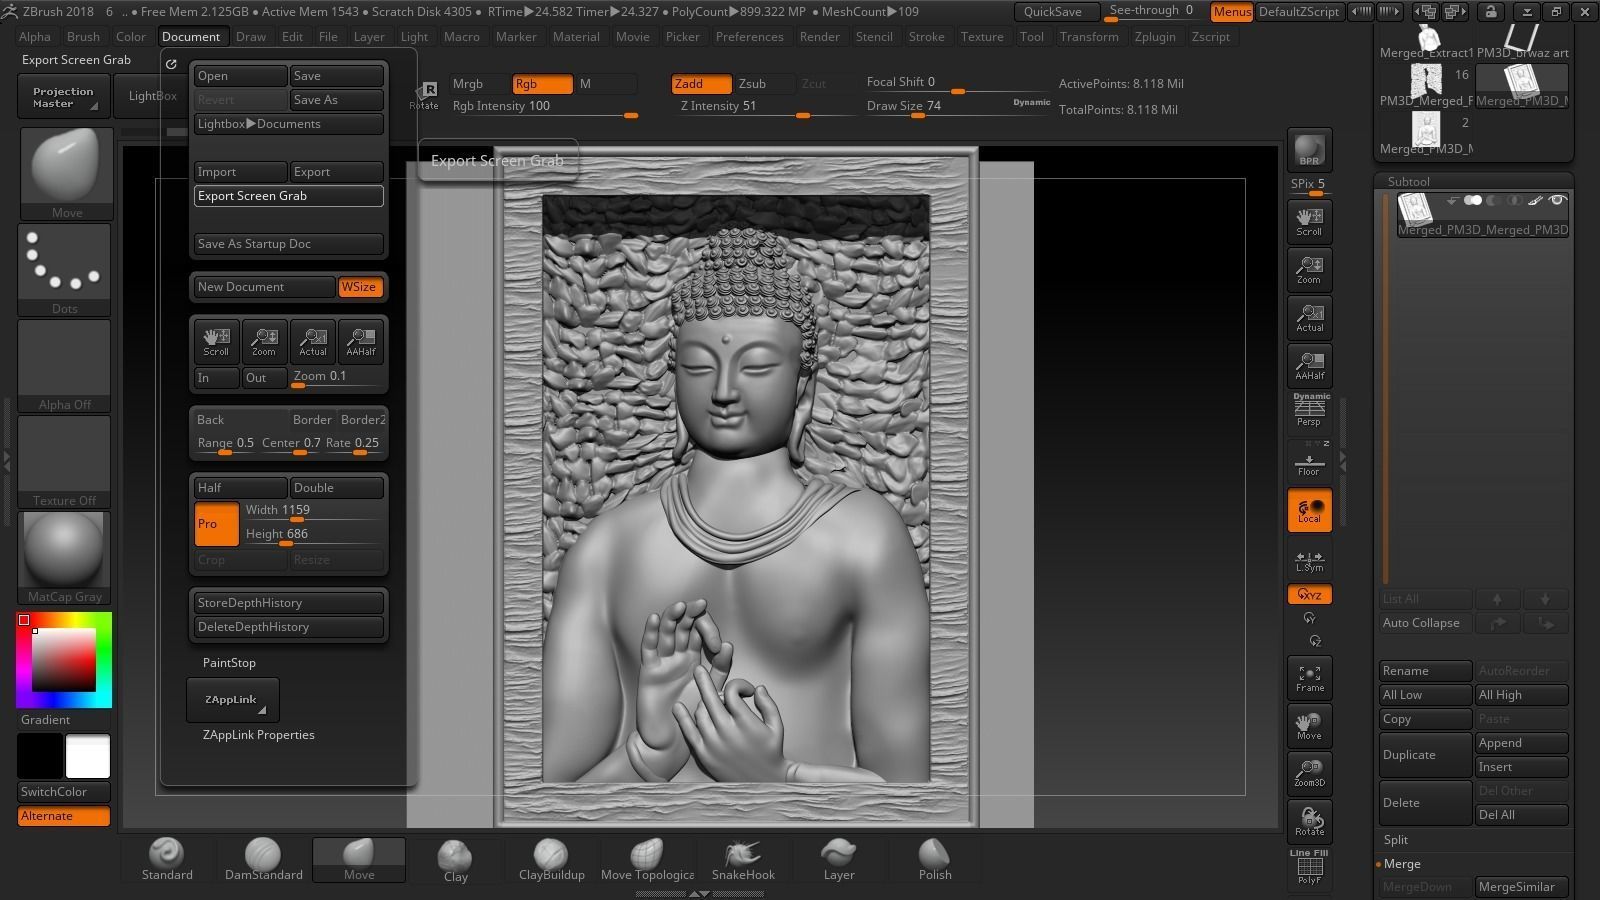This screenshot has width=1600, height=900.
Task: Select the Scroll icon in right shelf
Action: tap(1309, 222)
